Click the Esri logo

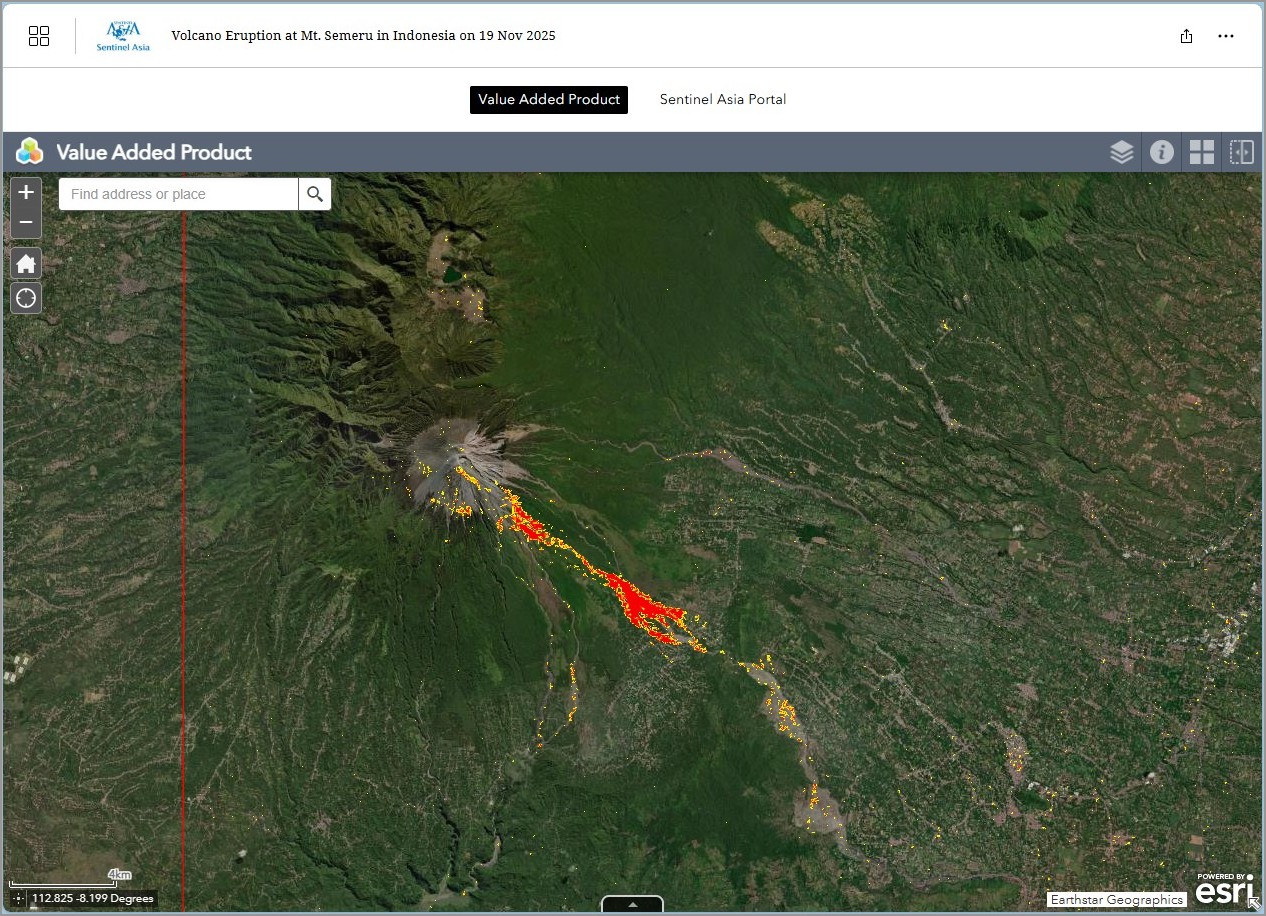[x=1222, y=889]
